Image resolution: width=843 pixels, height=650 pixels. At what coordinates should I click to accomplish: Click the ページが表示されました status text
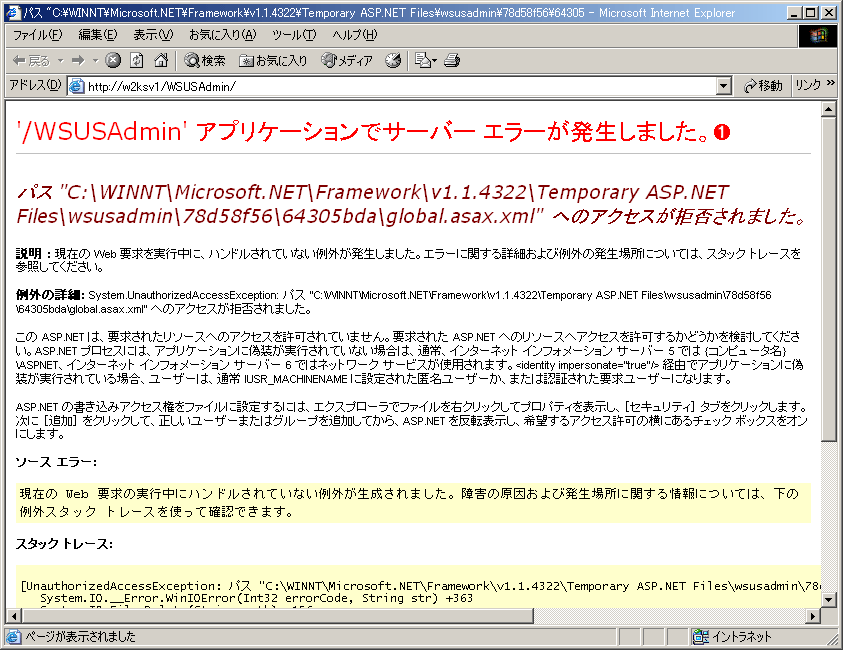(x=81, y=637)
